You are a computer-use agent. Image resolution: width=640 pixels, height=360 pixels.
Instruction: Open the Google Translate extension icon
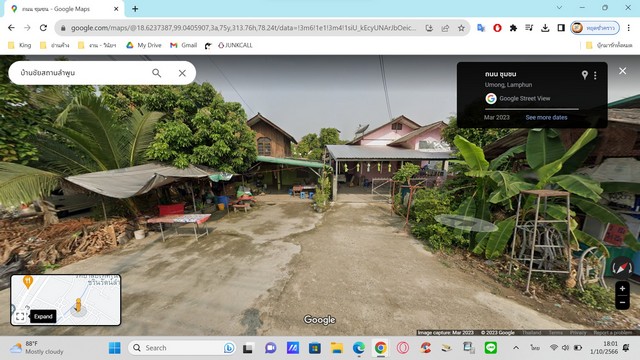(481, 28)
